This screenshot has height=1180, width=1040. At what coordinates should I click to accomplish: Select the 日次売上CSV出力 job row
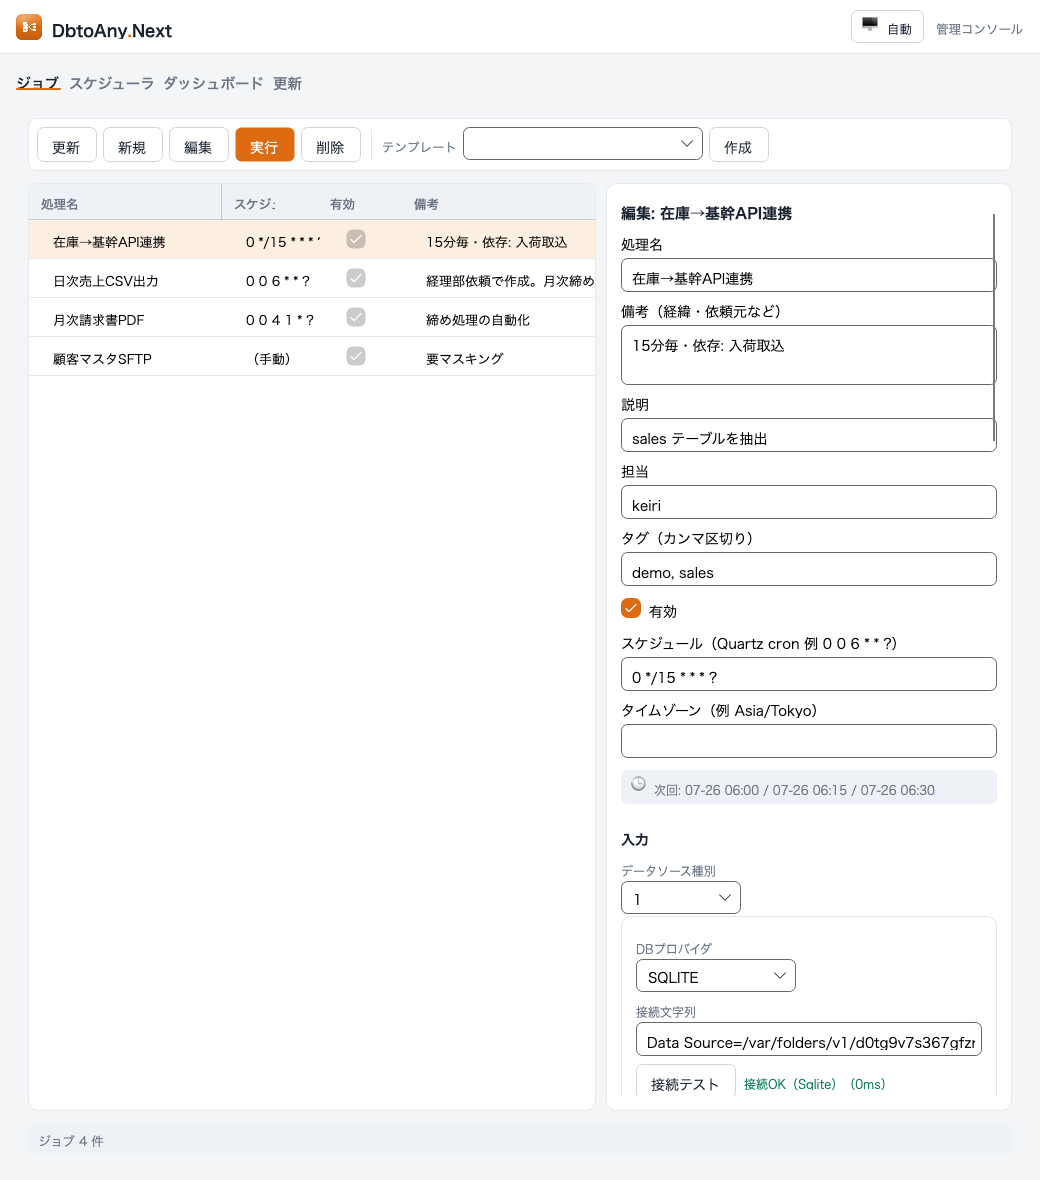coord(312,278)
